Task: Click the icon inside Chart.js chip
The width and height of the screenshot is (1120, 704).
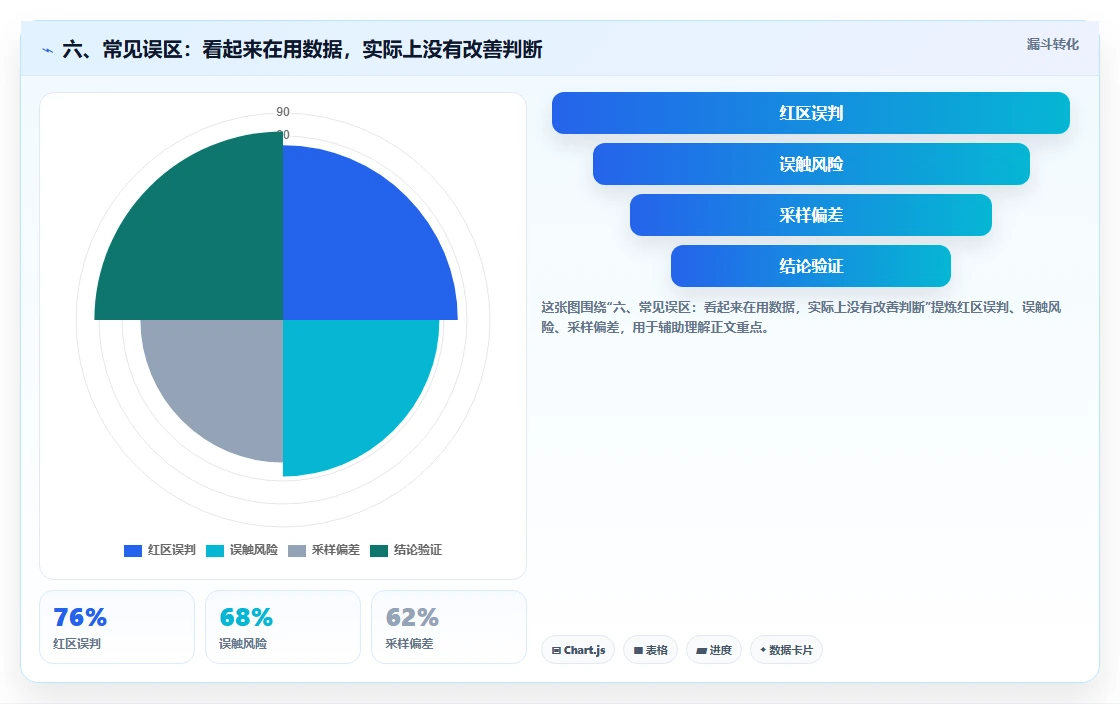Action: point(556,650)
